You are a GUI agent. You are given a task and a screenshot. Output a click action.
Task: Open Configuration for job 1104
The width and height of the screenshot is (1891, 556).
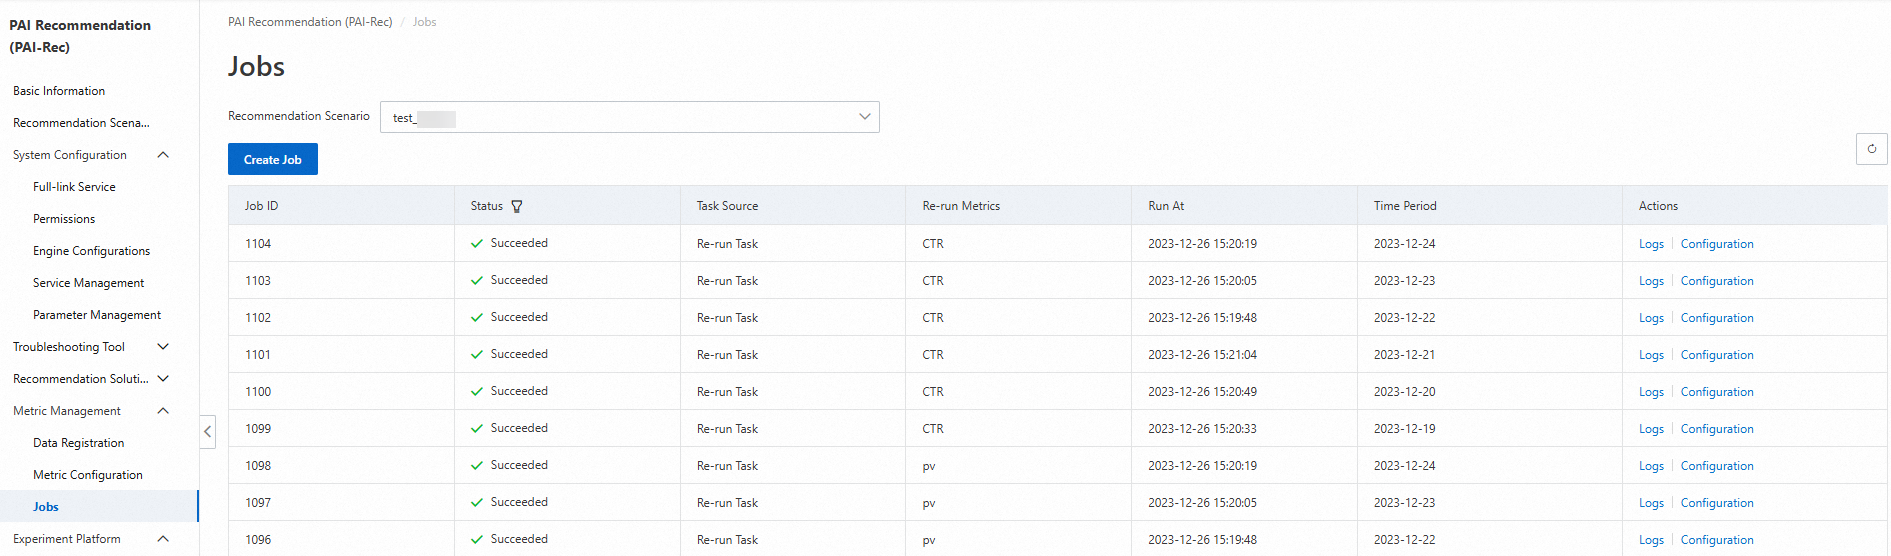coord(1717,244)
